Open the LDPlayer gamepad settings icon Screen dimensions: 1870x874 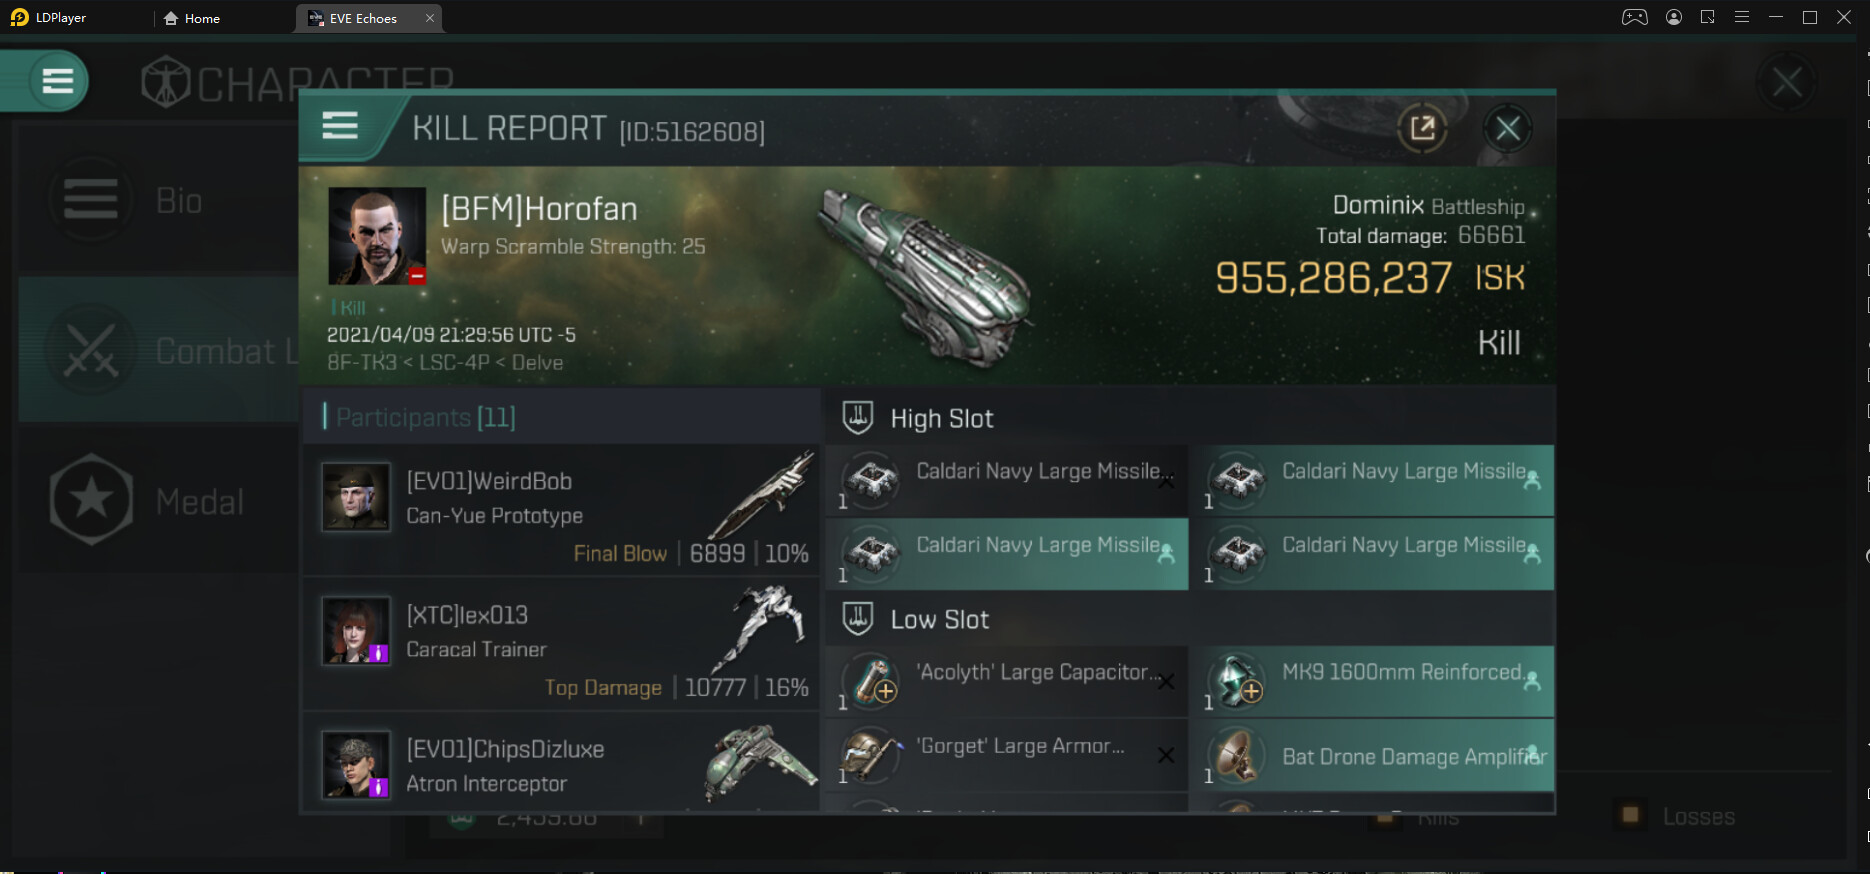pyautogui.click(x=1635, y=17)
